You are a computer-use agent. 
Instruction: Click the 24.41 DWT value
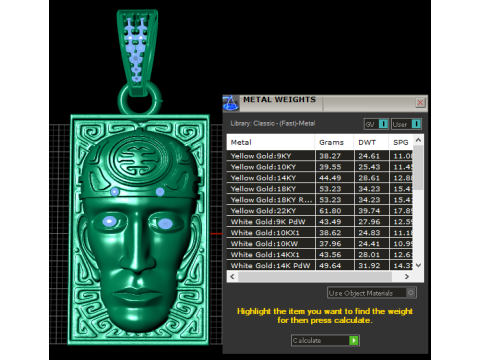point(369,244)
